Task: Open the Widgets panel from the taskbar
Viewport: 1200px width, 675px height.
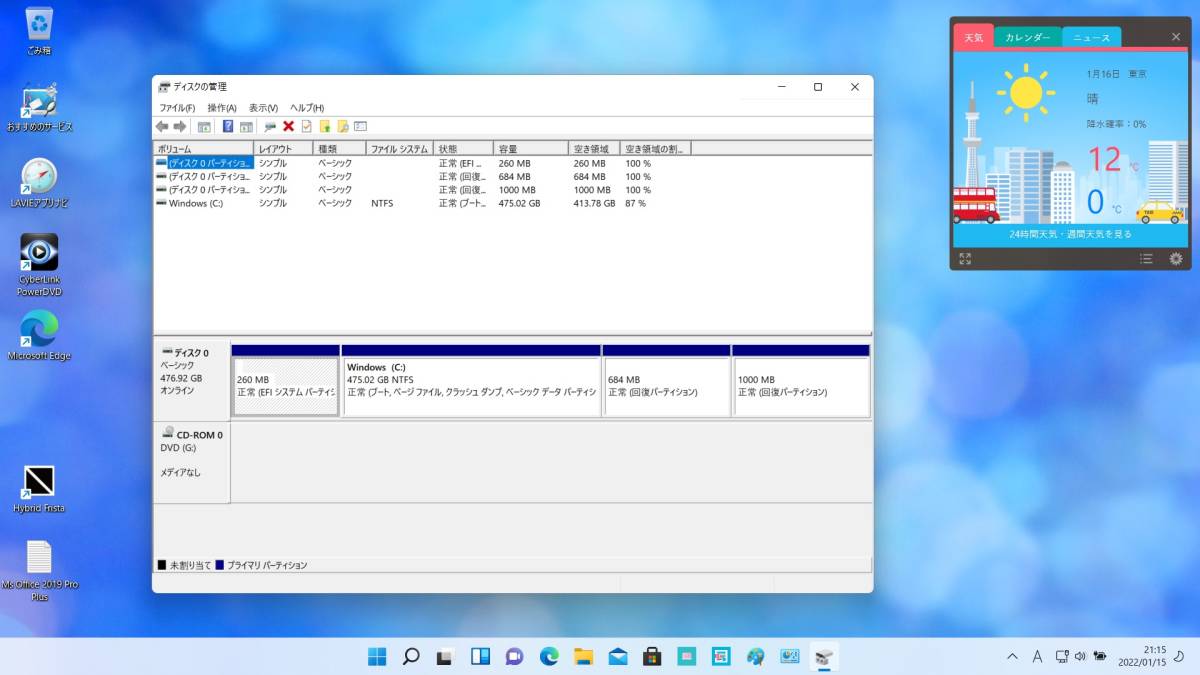Action: pos(480,656)
